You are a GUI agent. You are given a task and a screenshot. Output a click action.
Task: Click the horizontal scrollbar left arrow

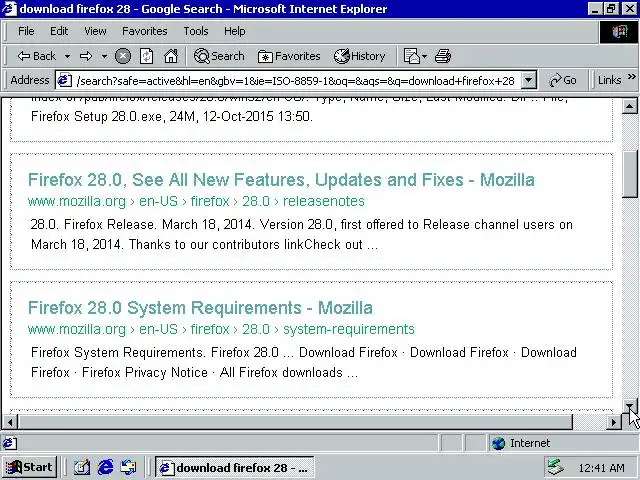click(x=10, y=422)
